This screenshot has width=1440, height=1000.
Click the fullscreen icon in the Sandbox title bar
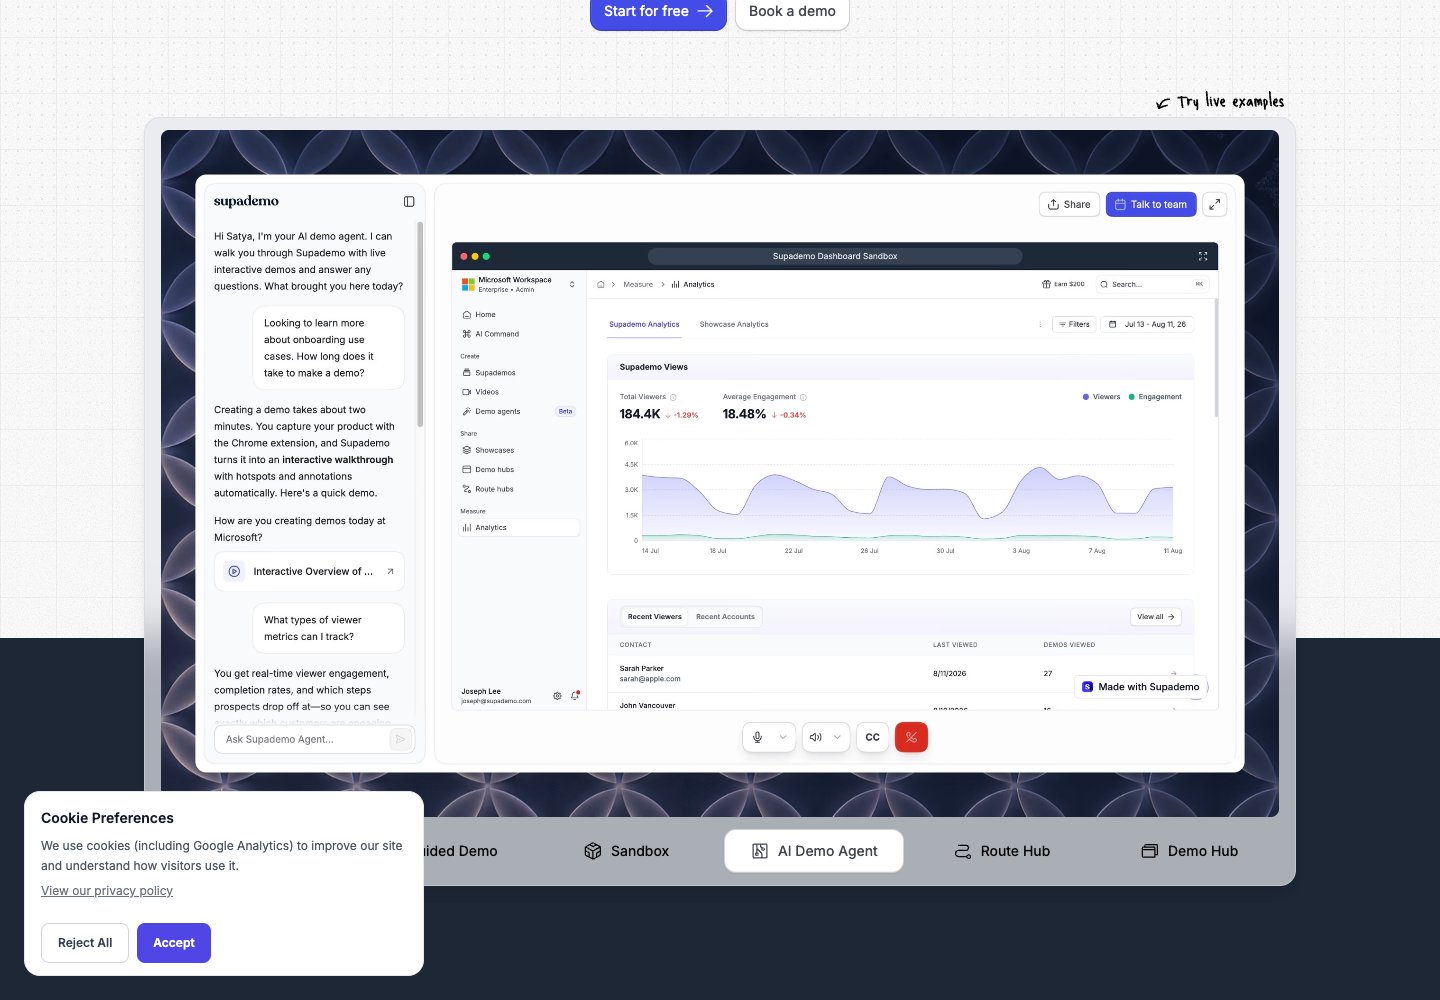point(1203,256)
